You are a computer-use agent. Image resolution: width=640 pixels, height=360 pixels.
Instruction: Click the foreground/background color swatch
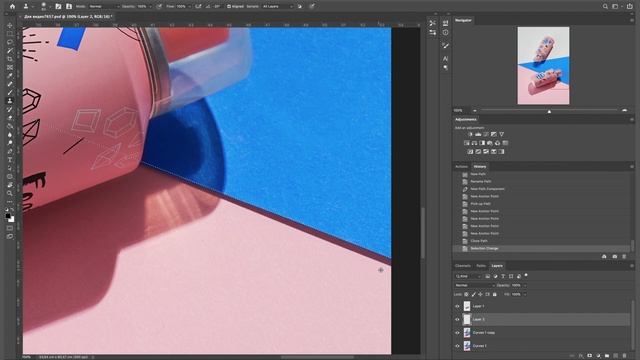pyautogui.click(x=10, y=218)
